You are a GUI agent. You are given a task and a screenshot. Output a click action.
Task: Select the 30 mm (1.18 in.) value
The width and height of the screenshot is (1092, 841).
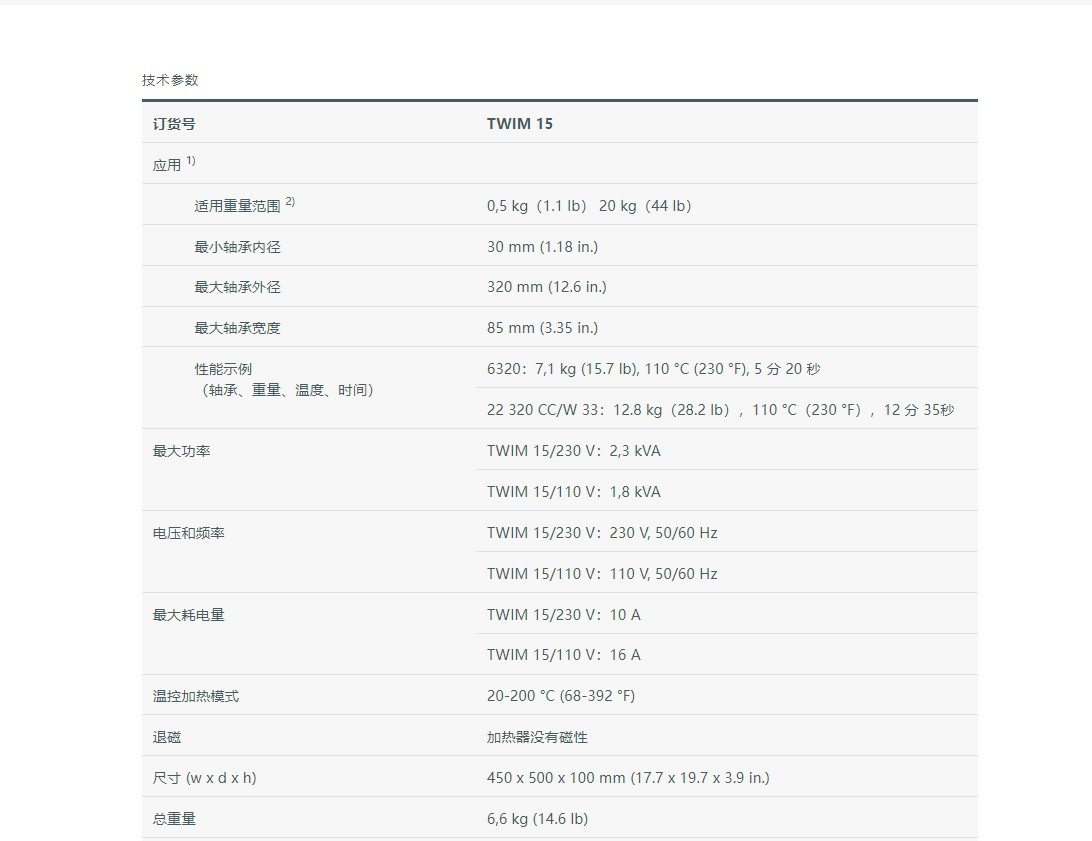point(543,247)
